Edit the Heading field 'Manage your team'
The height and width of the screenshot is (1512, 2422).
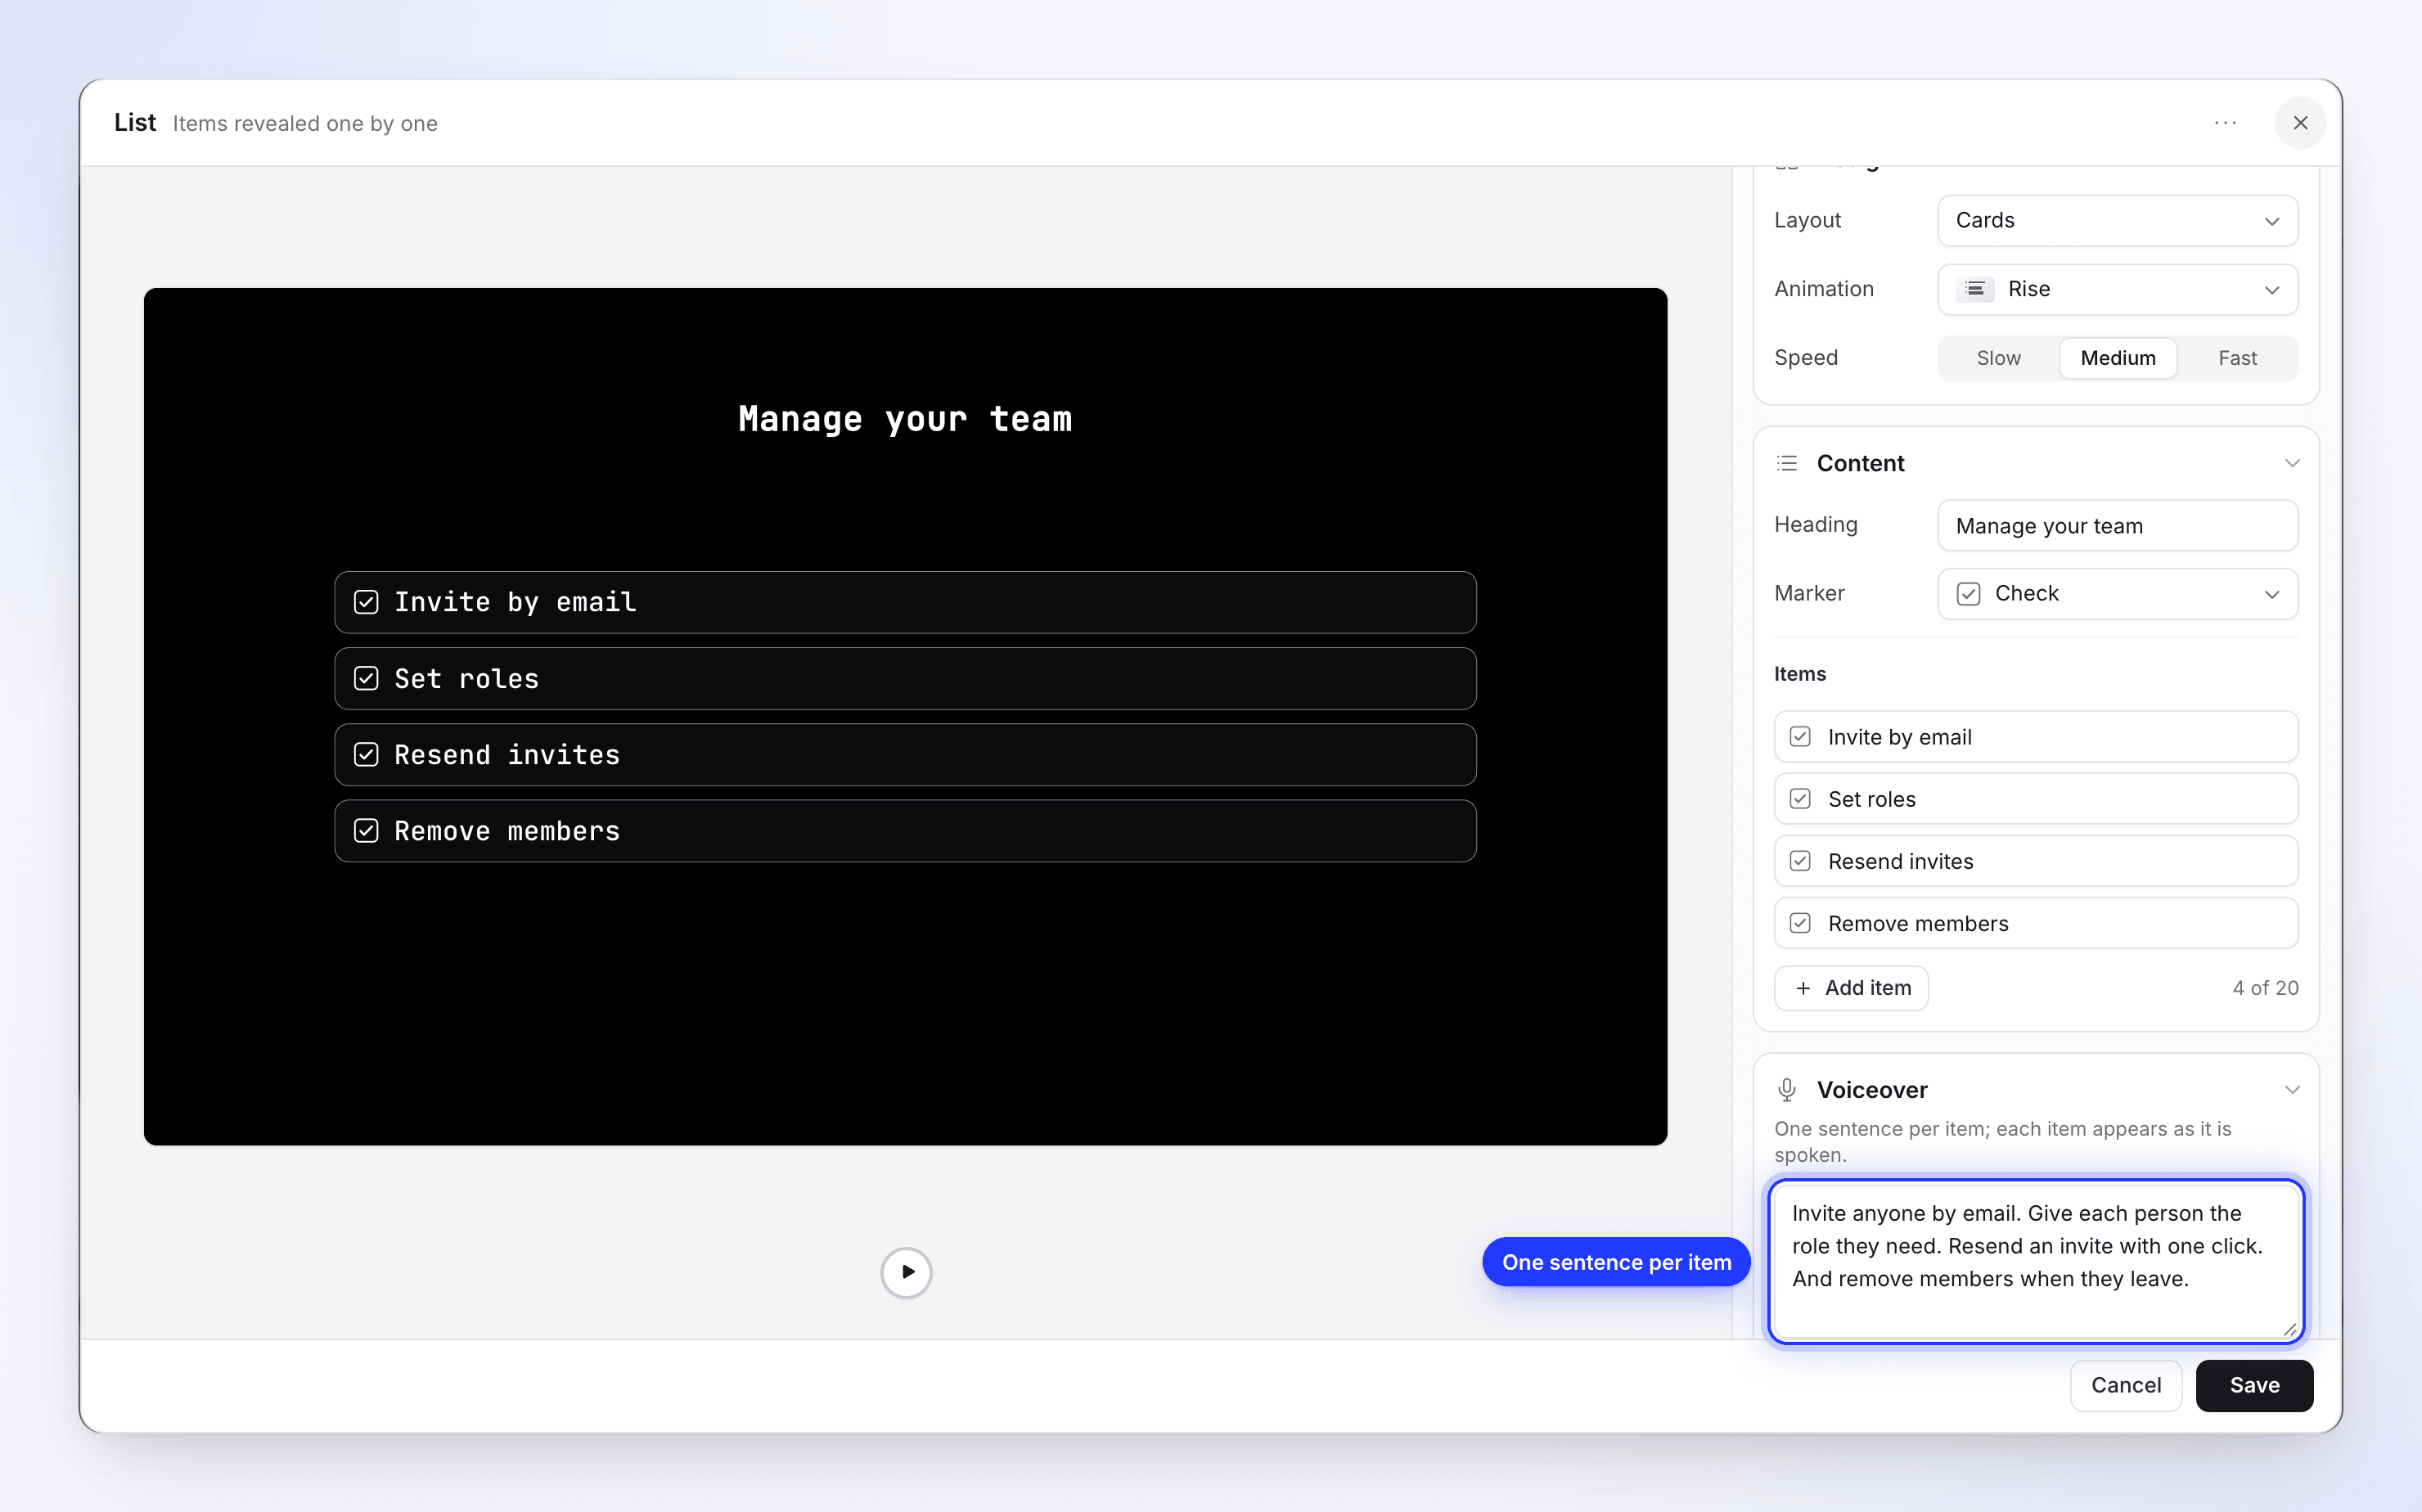(x=2117, y=526)
